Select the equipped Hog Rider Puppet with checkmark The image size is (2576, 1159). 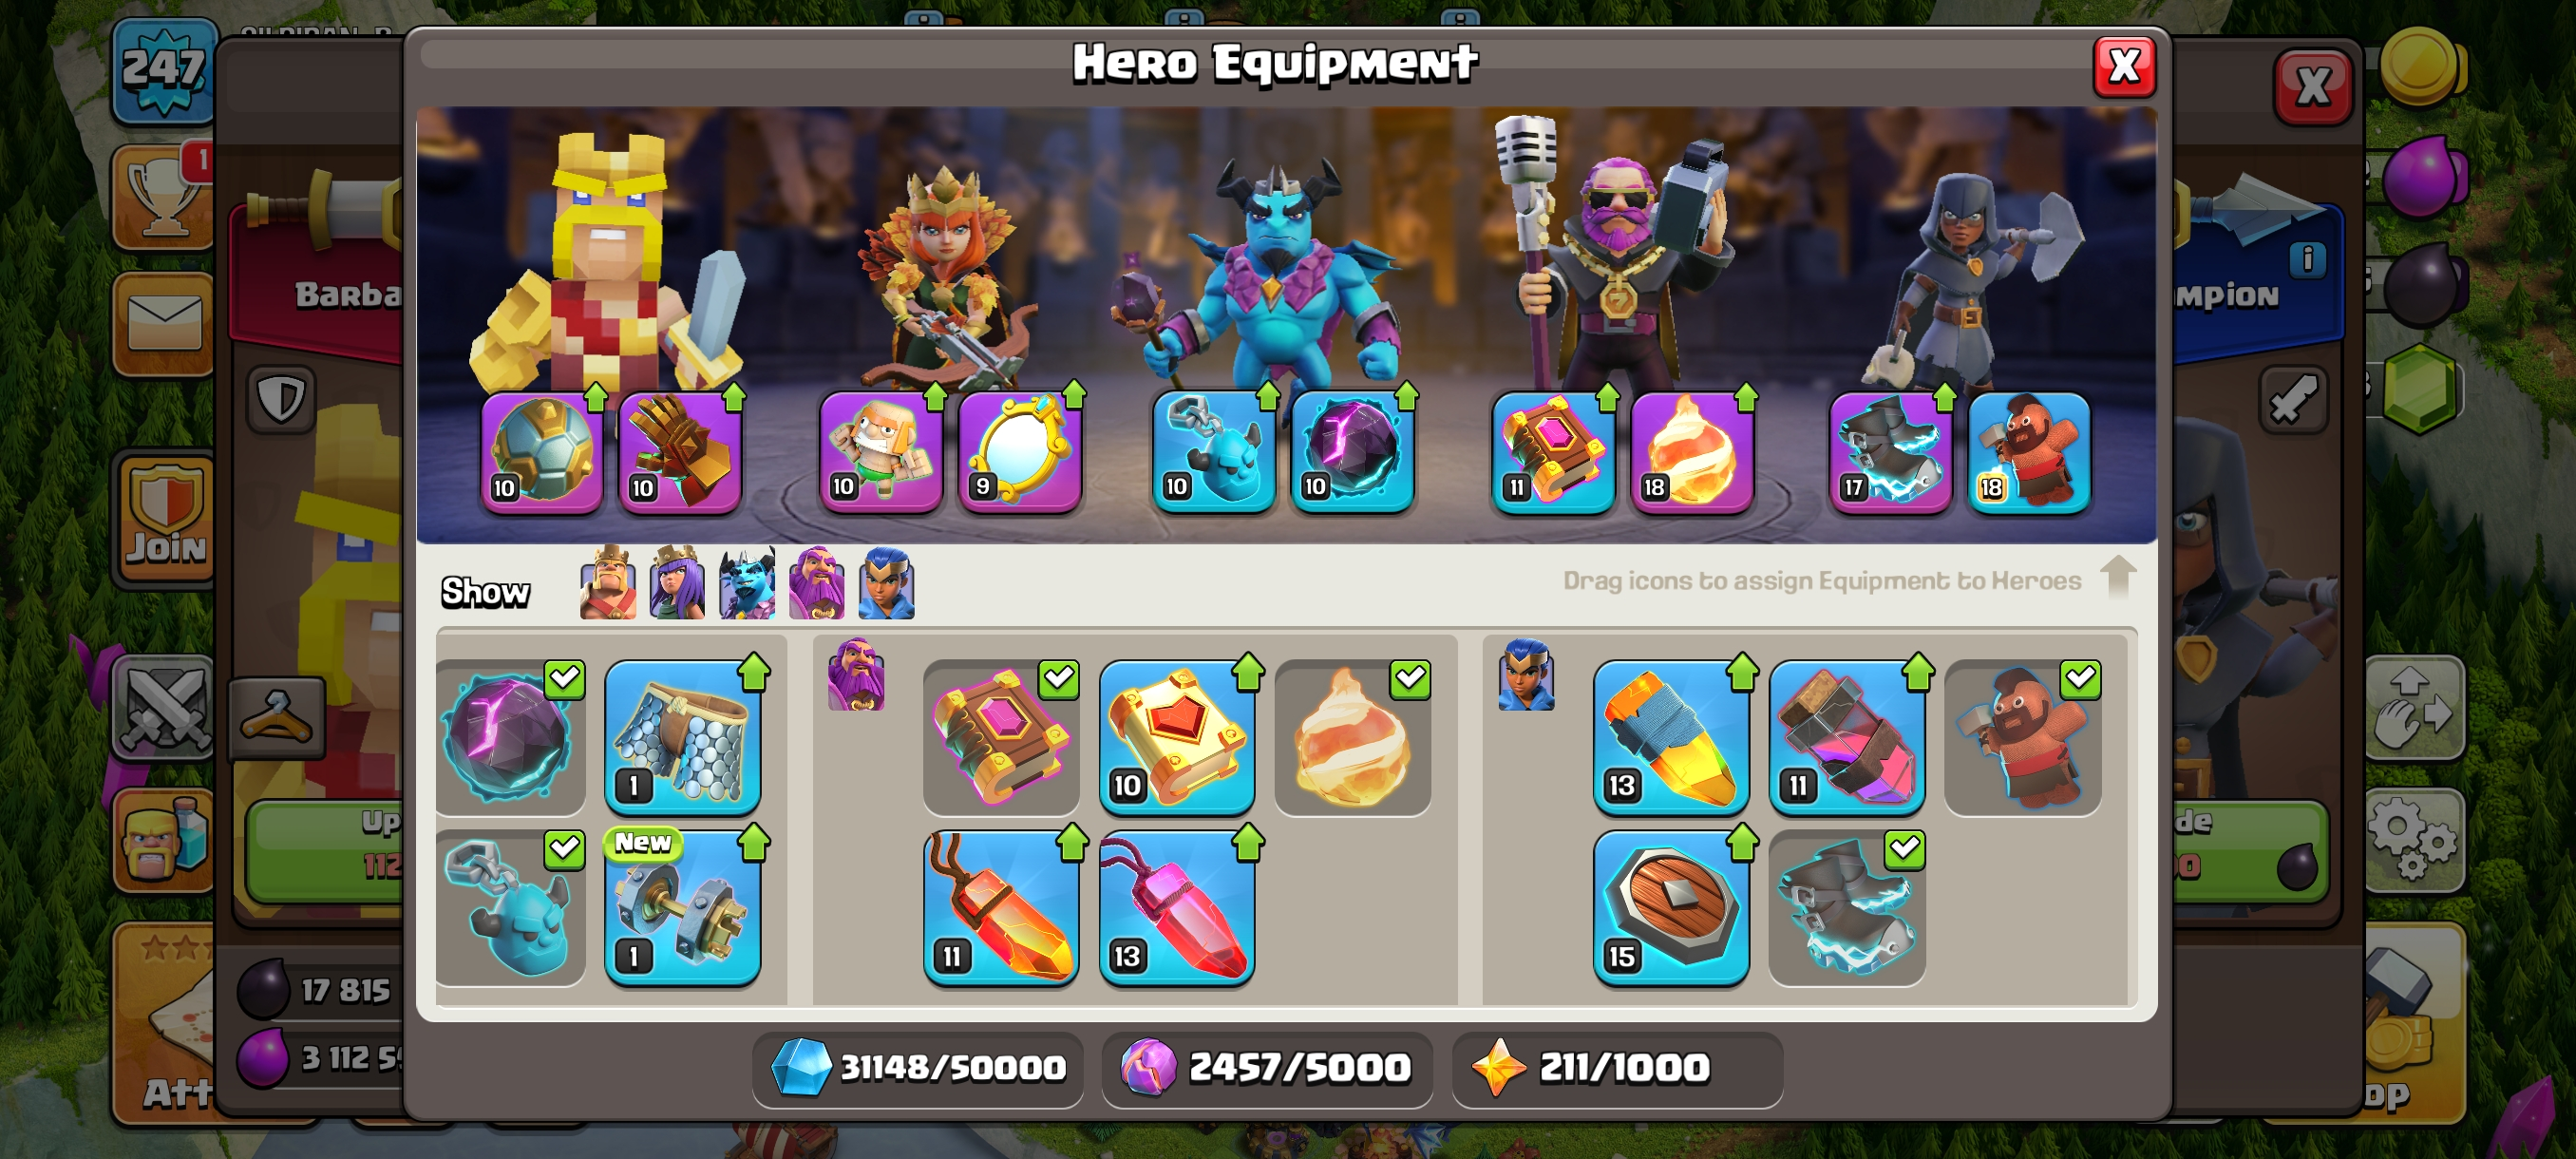tap(2023, 737)
